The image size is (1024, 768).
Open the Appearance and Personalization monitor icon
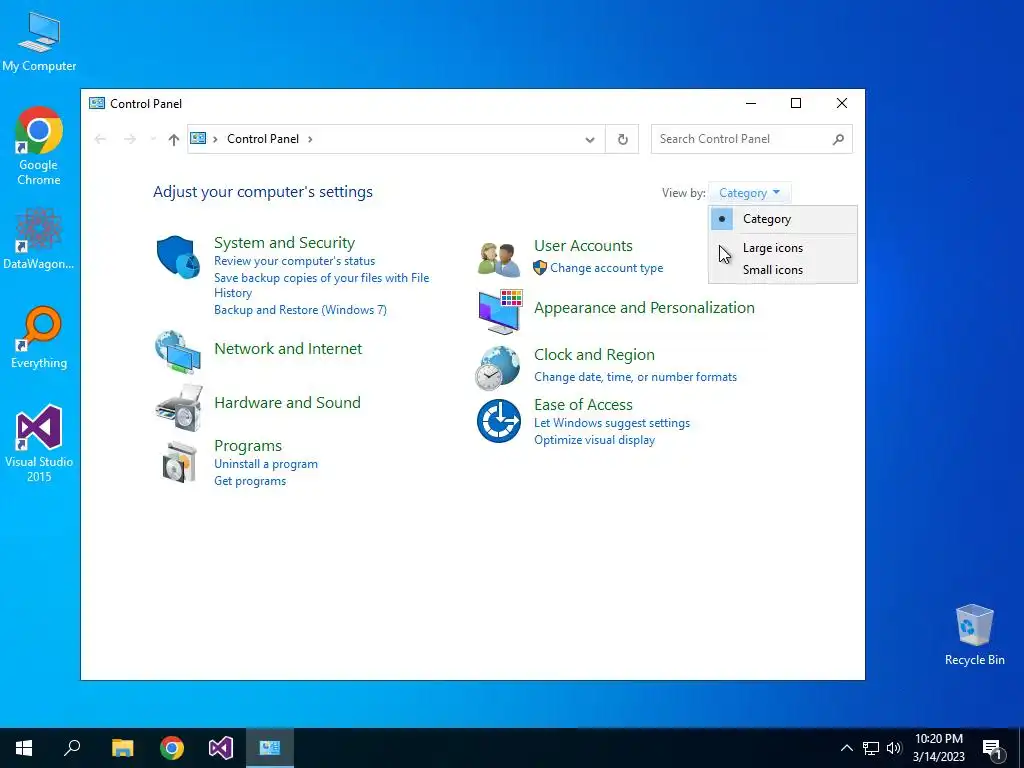click(500, 312)
